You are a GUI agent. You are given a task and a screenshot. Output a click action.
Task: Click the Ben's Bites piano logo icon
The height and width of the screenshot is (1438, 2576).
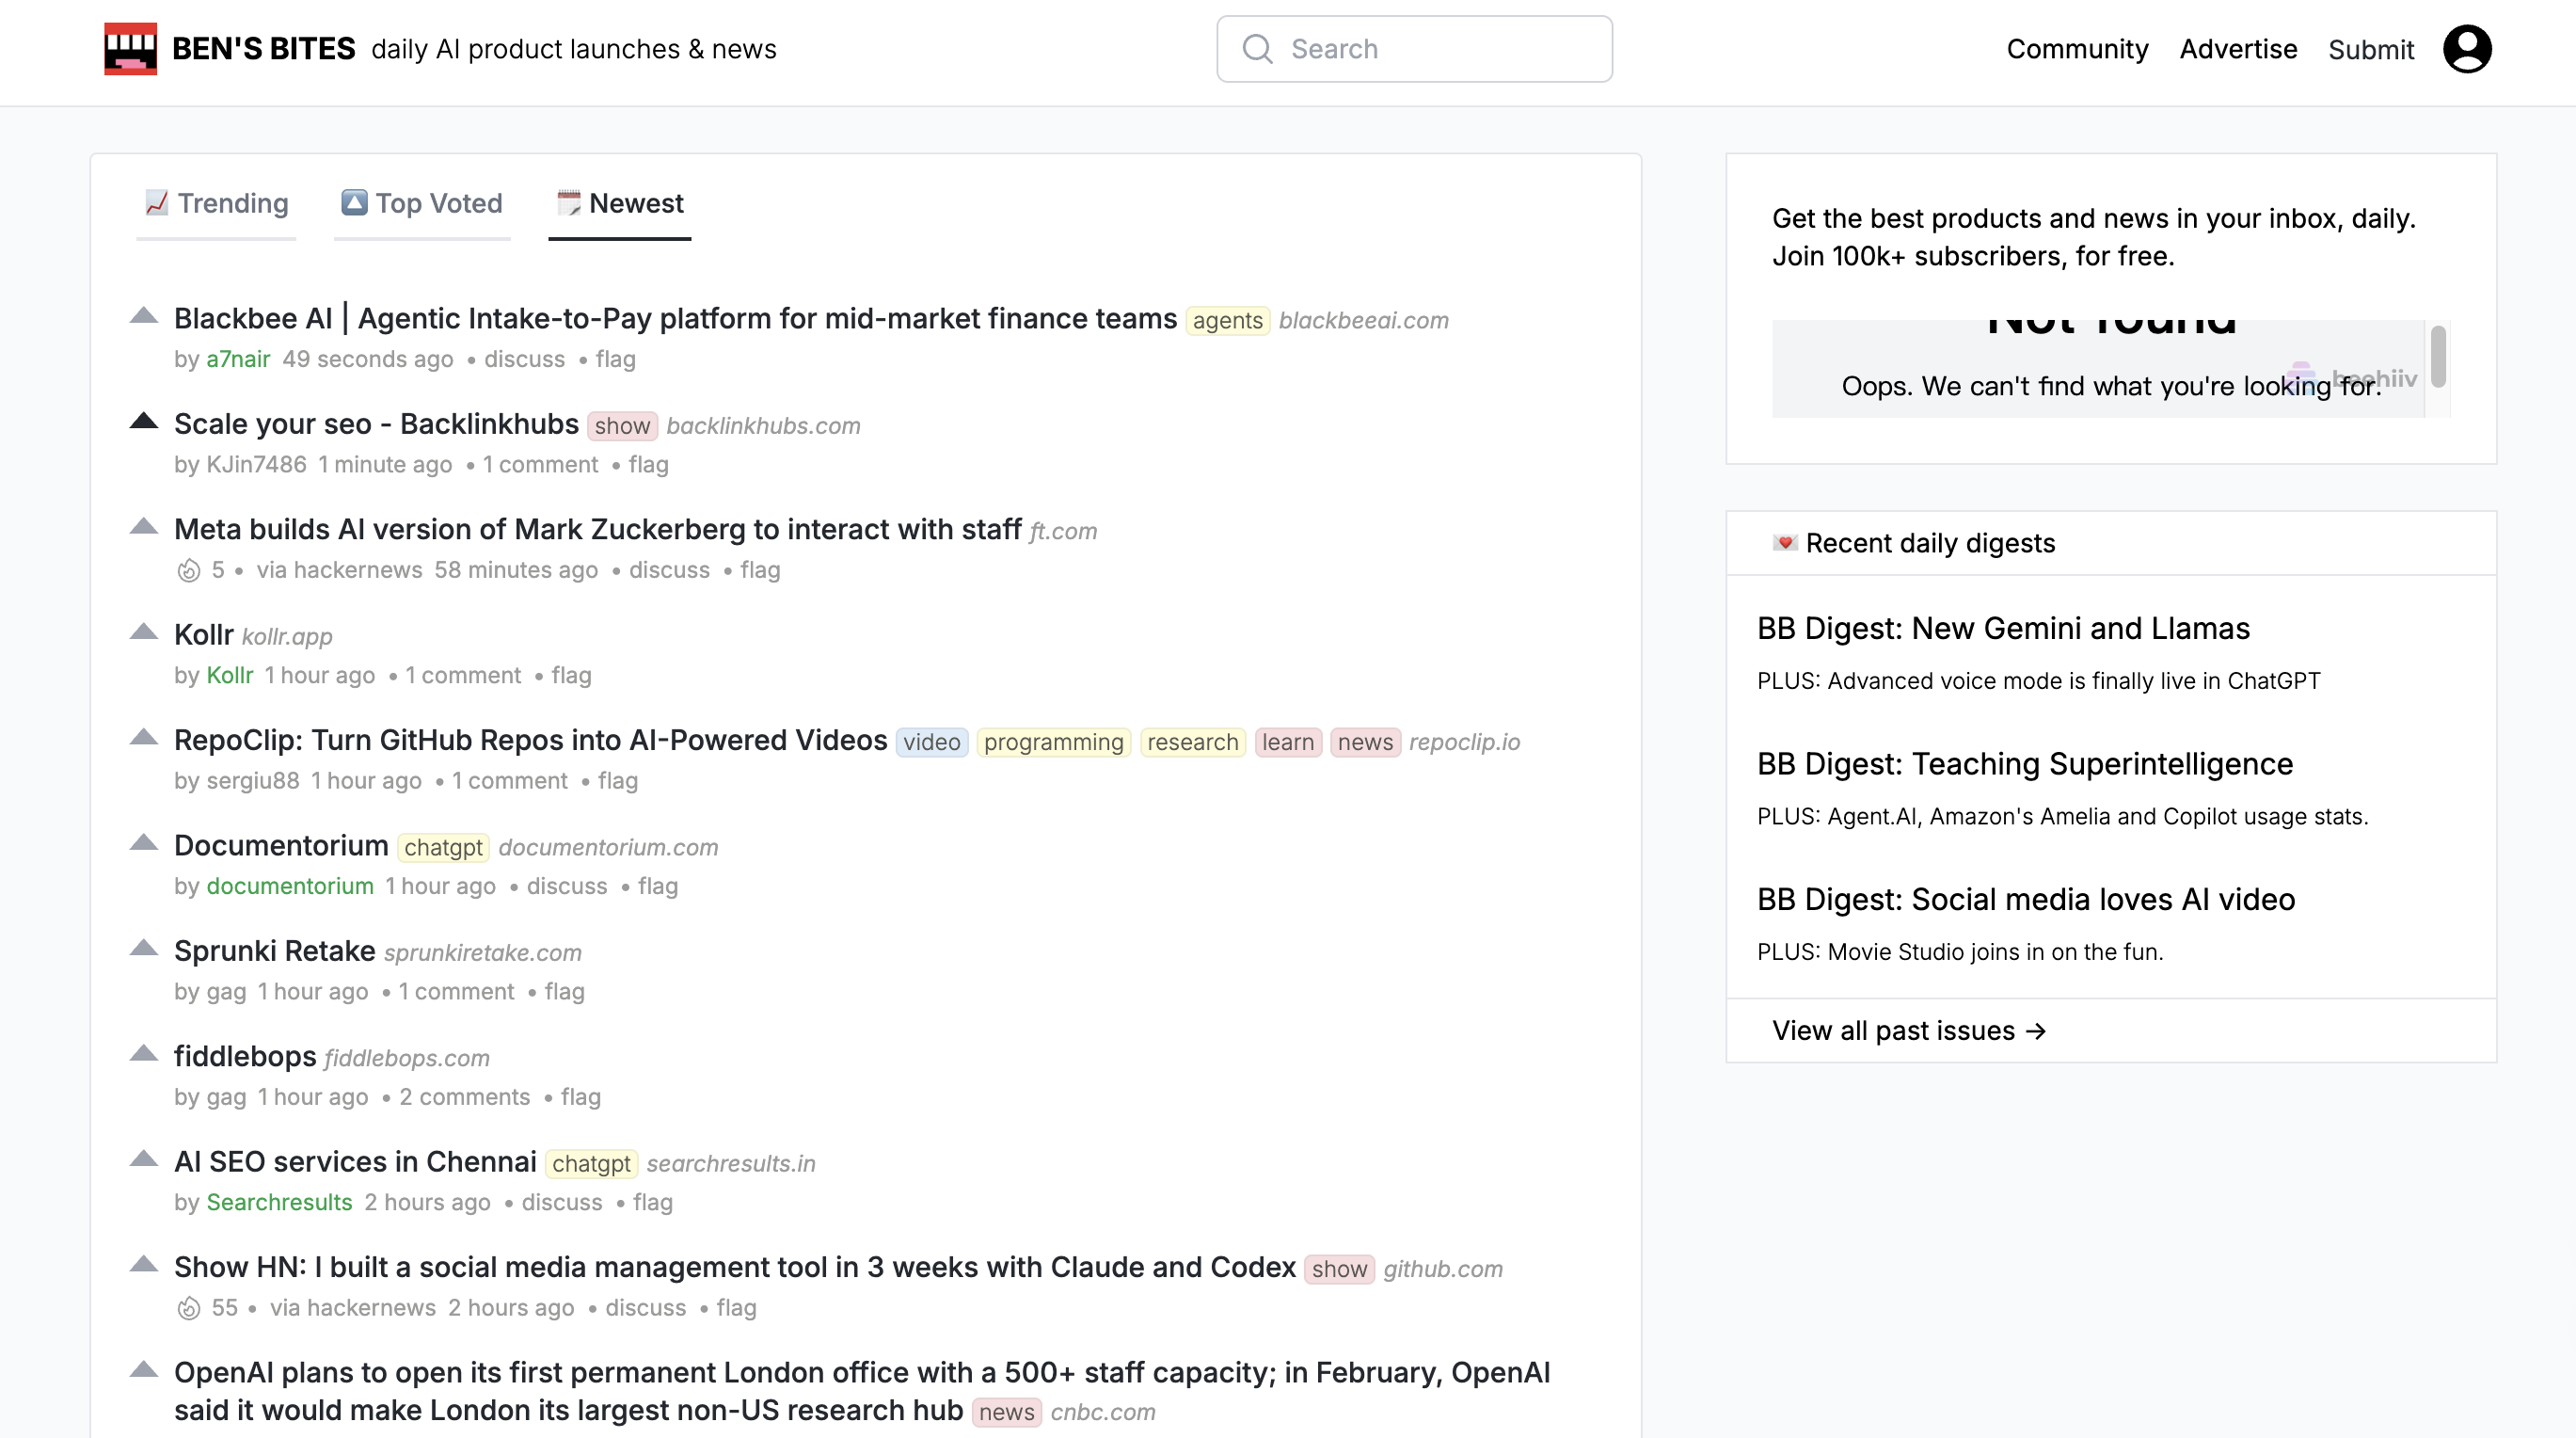tap(130, 49)
